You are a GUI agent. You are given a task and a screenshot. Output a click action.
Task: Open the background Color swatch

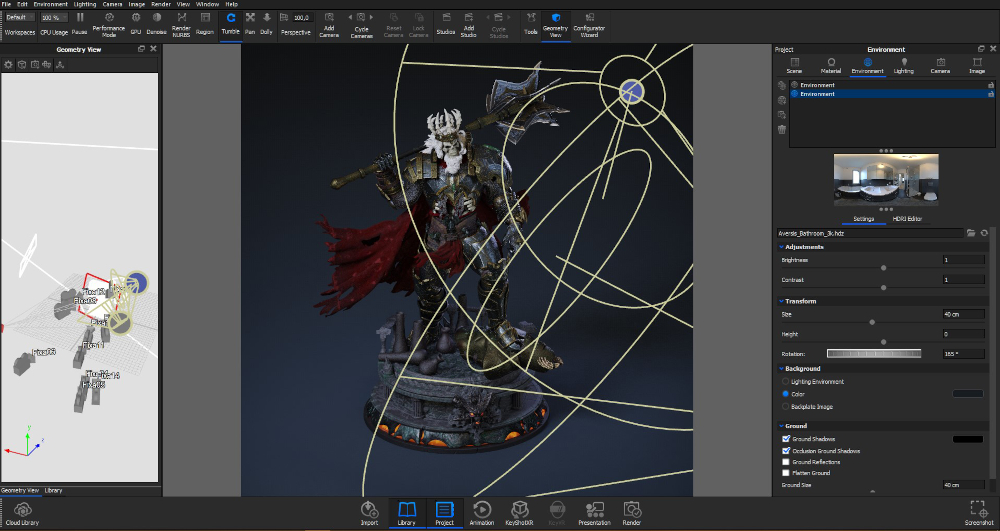coord(967,394)
